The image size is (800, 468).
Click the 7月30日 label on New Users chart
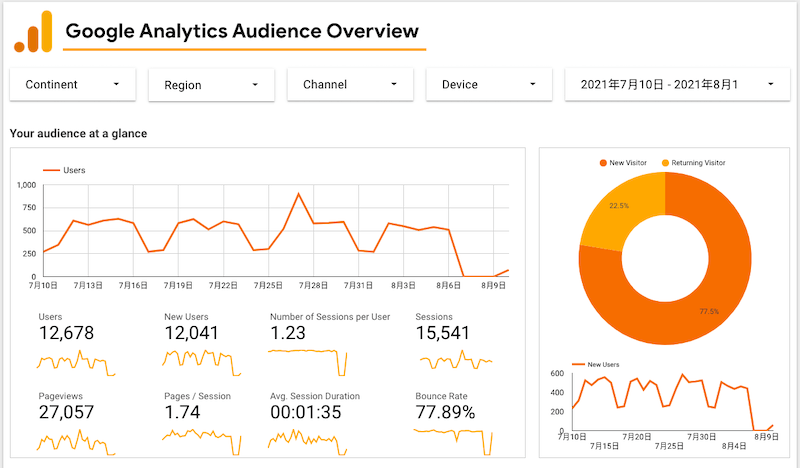(x=702, y=437)
